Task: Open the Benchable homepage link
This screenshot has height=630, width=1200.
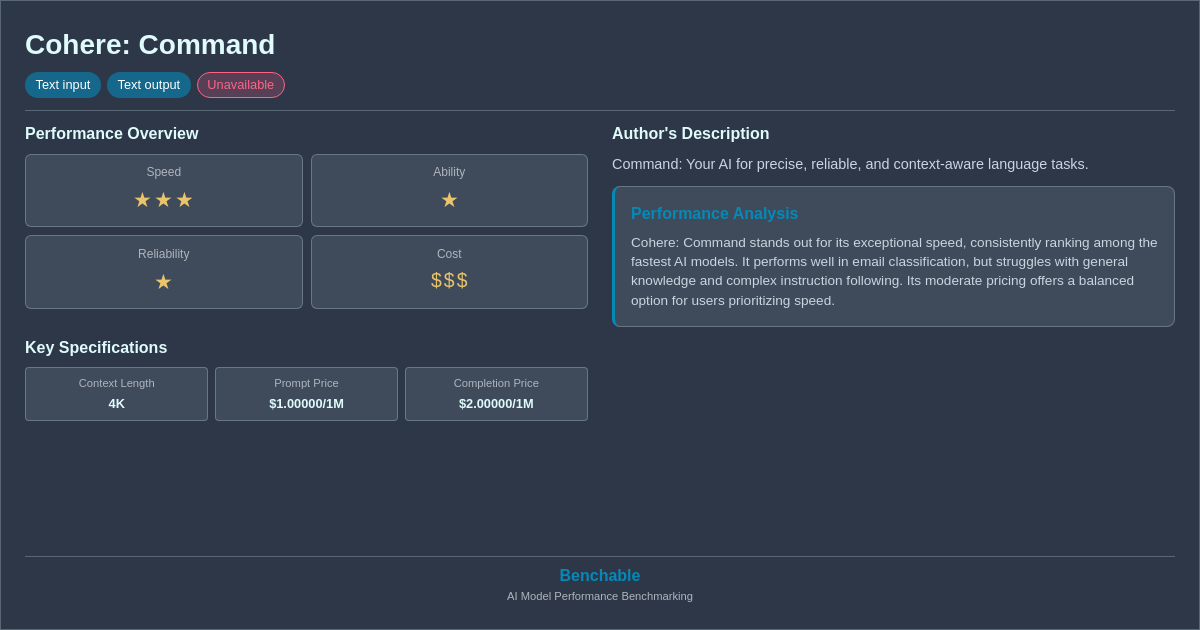Action: pos(599,575)
